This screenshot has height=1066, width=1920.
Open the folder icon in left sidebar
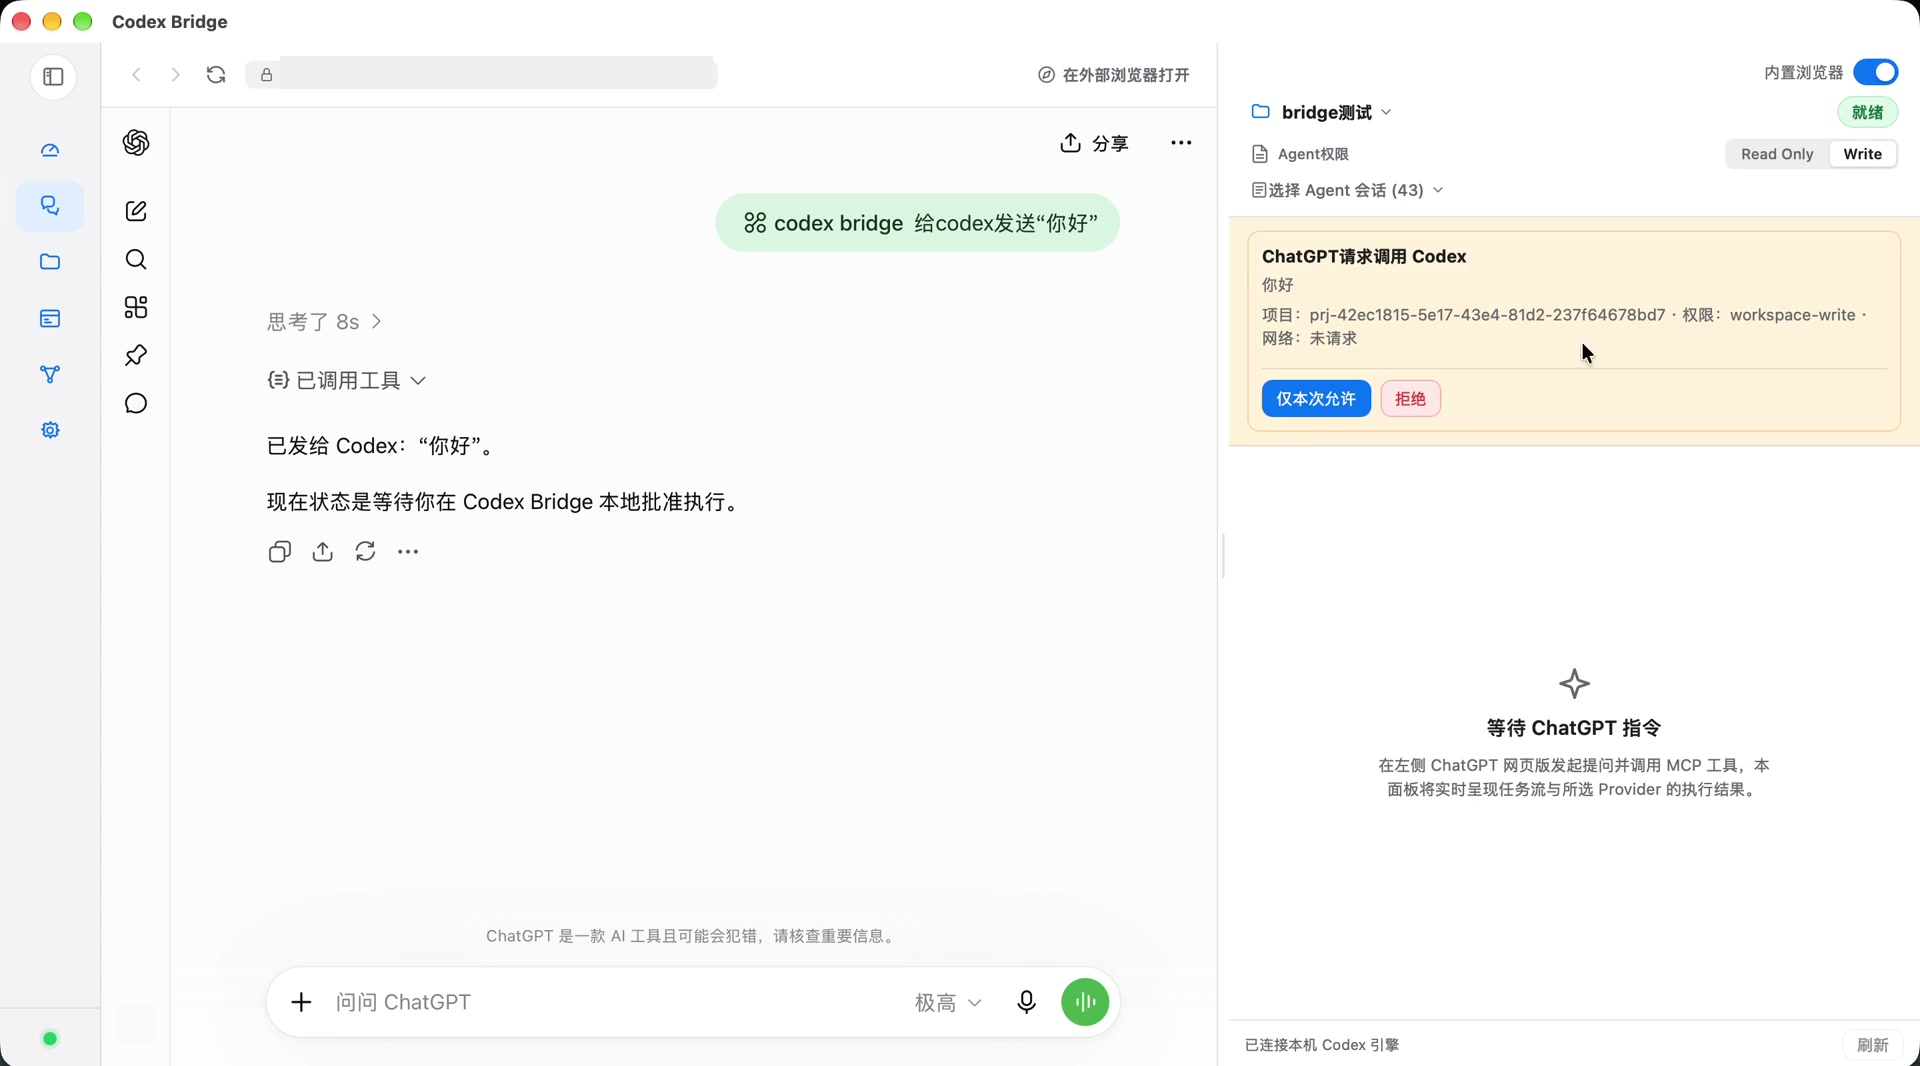tap(50, 262)
